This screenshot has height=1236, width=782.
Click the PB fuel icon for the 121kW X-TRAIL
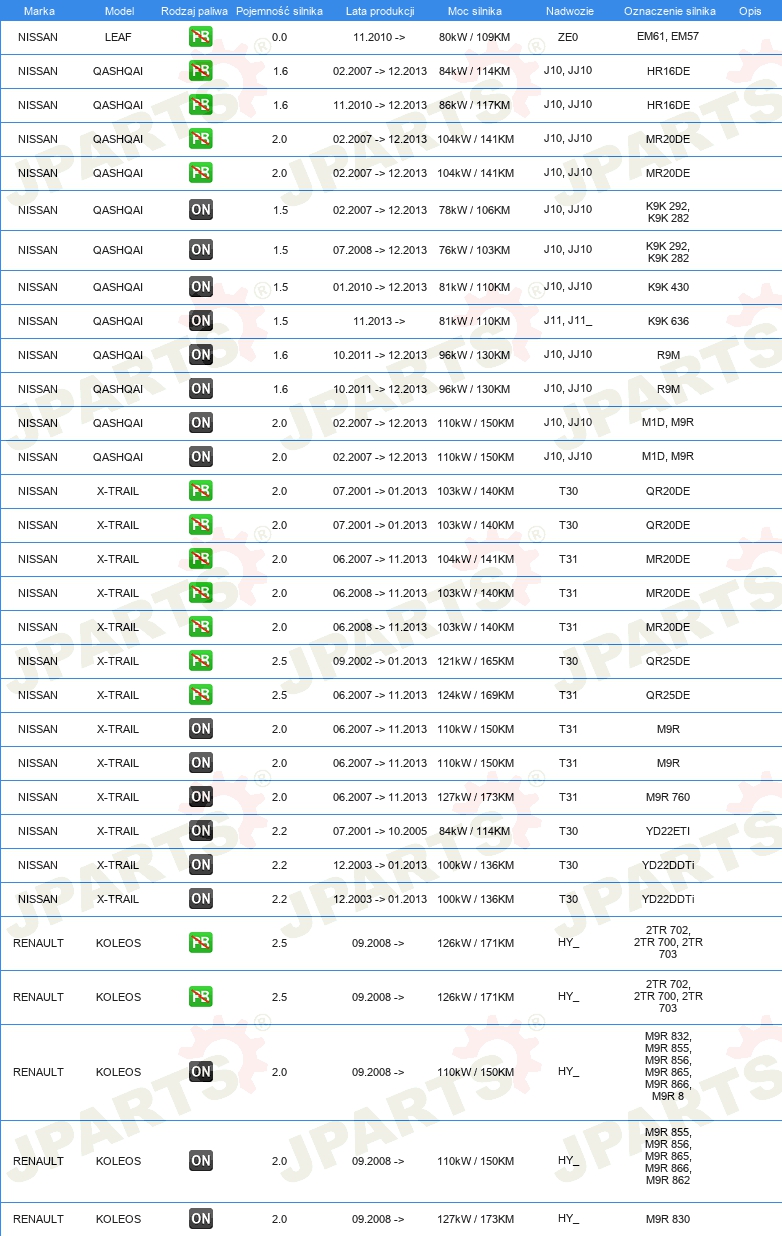click(200, 661)
